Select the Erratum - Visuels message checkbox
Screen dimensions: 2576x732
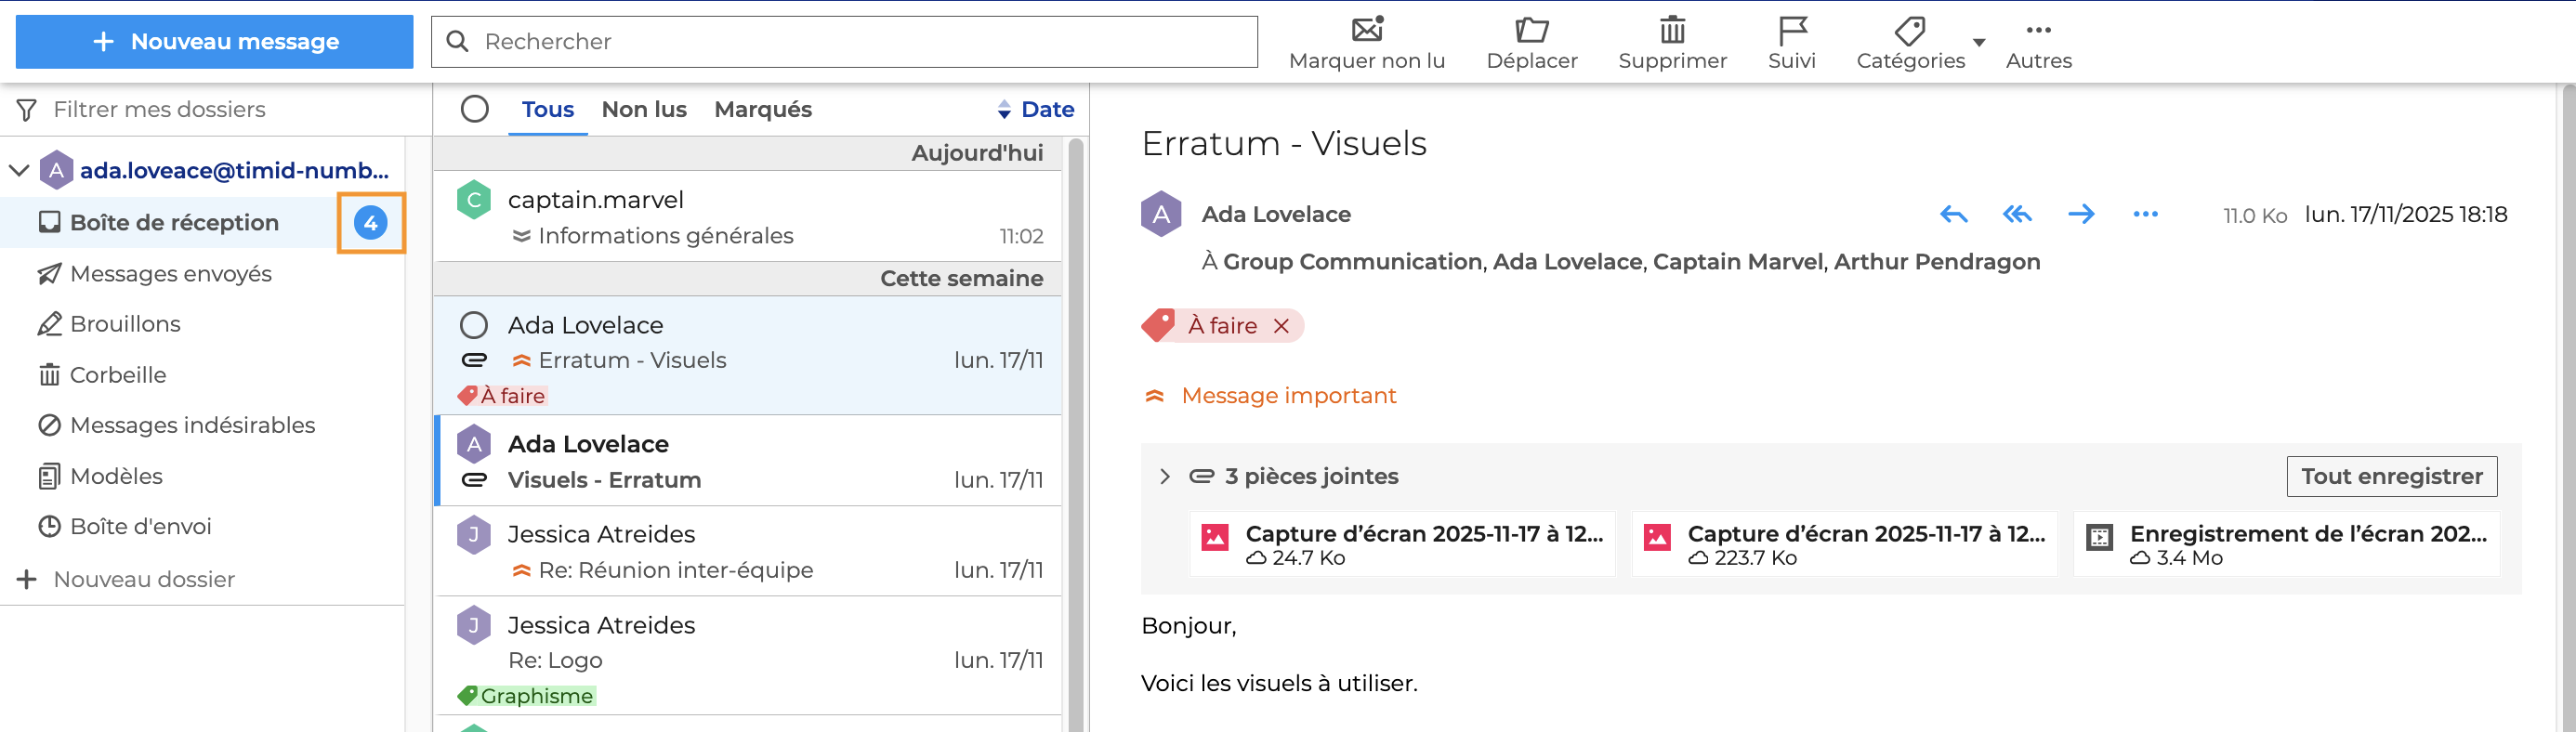point(474,325)
